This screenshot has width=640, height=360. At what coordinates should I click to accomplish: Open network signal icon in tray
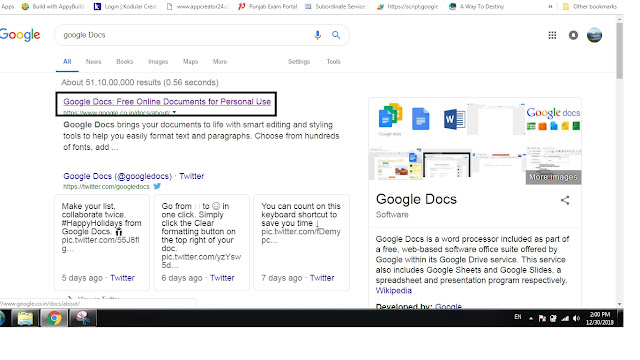(x=565, y=318)
